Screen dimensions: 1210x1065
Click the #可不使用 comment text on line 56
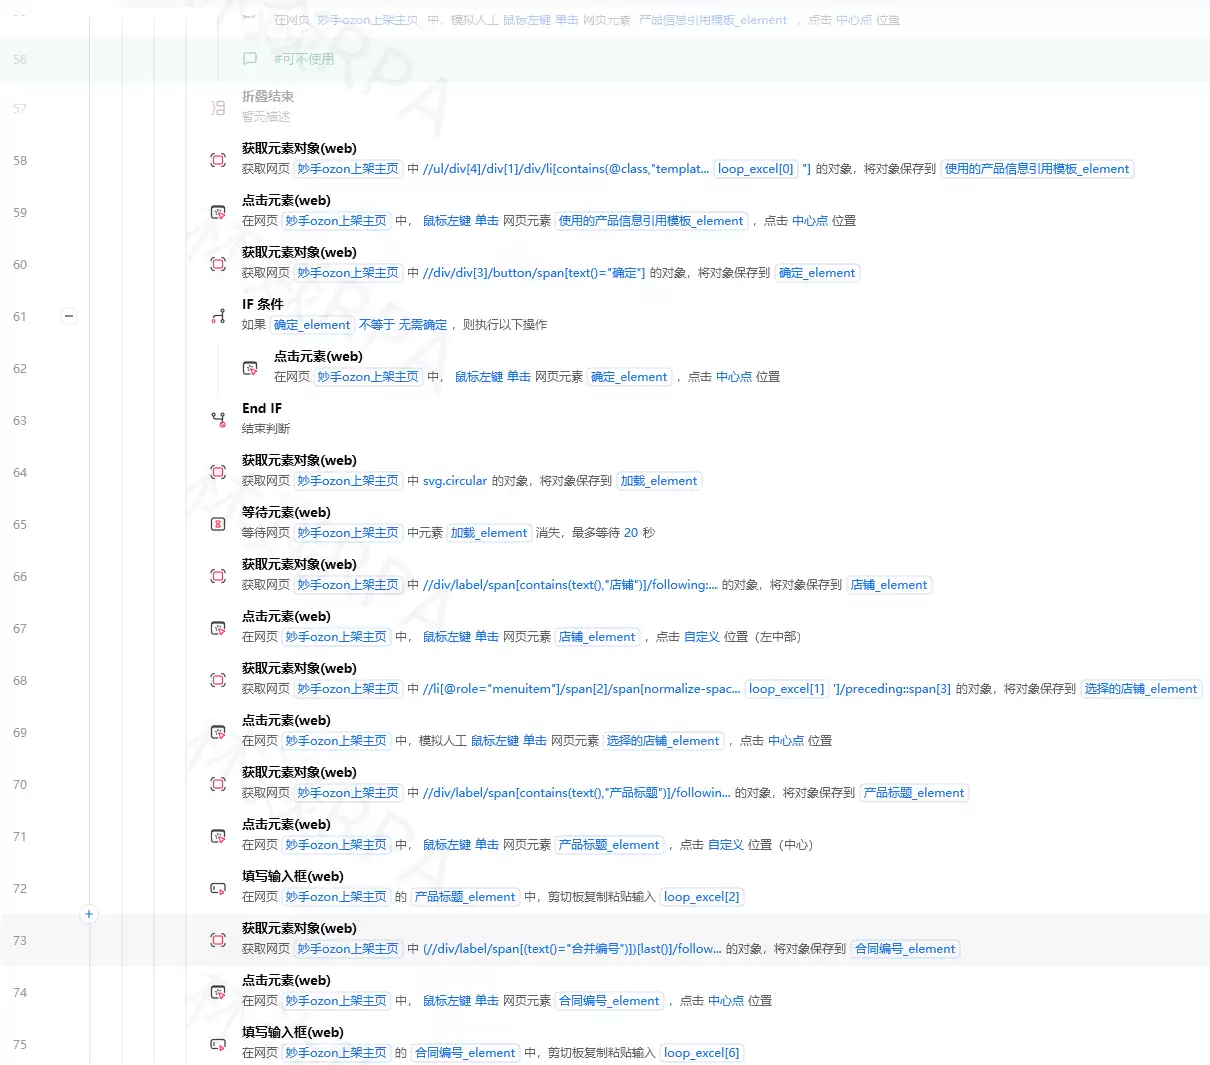[304, 59]
